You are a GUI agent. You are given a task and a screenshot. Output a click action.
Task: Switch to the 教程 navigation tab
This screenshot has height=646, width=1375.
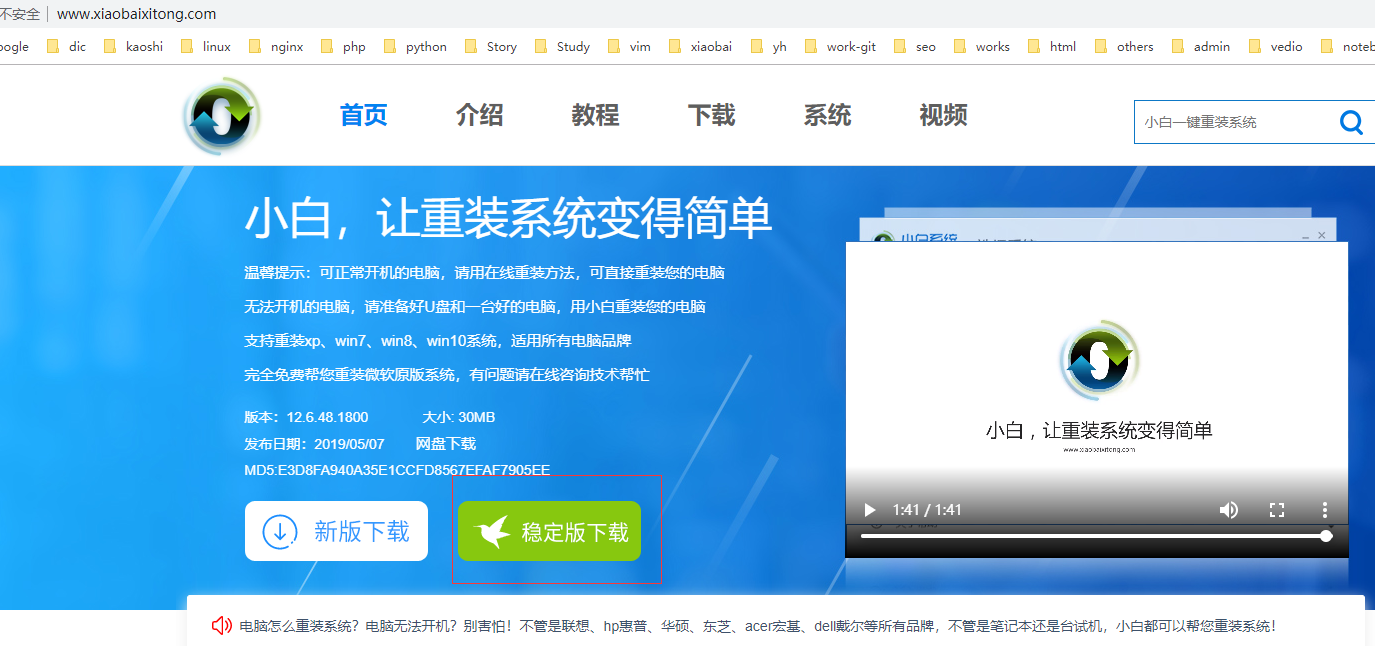[x=595, y=115]
